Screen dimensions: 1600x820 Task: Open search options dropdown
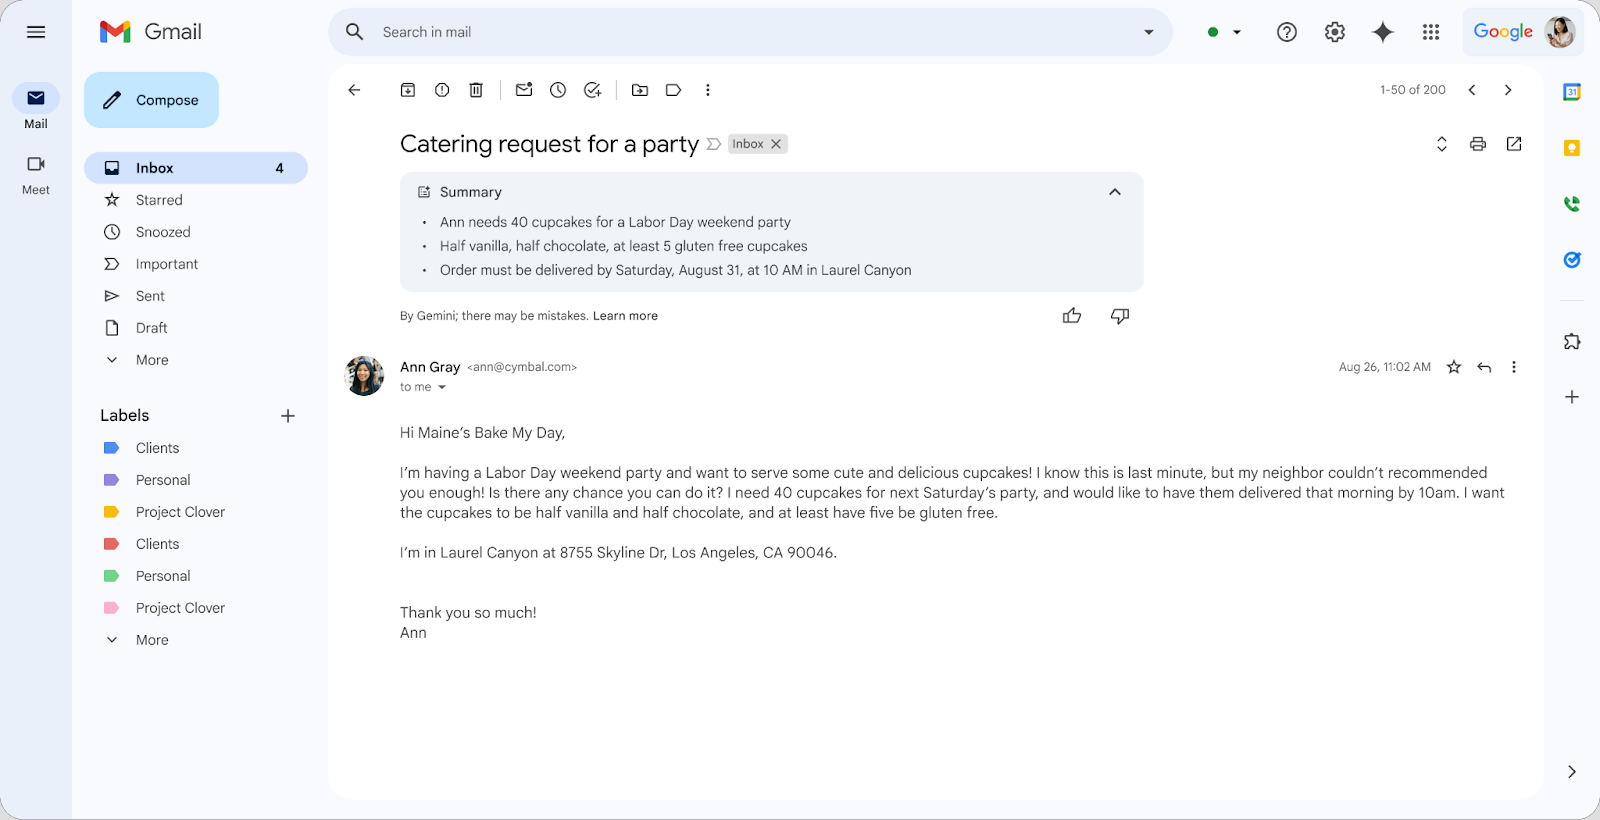1148,31
